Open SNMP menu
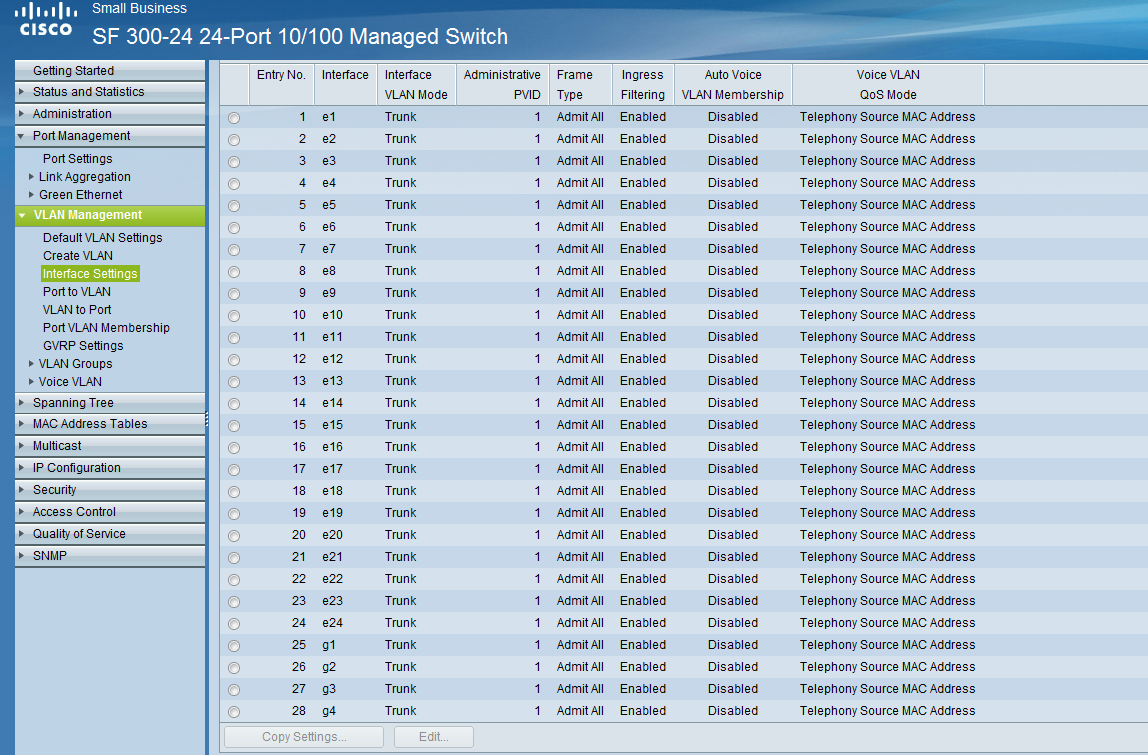The image size is (1148, 755). pos(110,556)
